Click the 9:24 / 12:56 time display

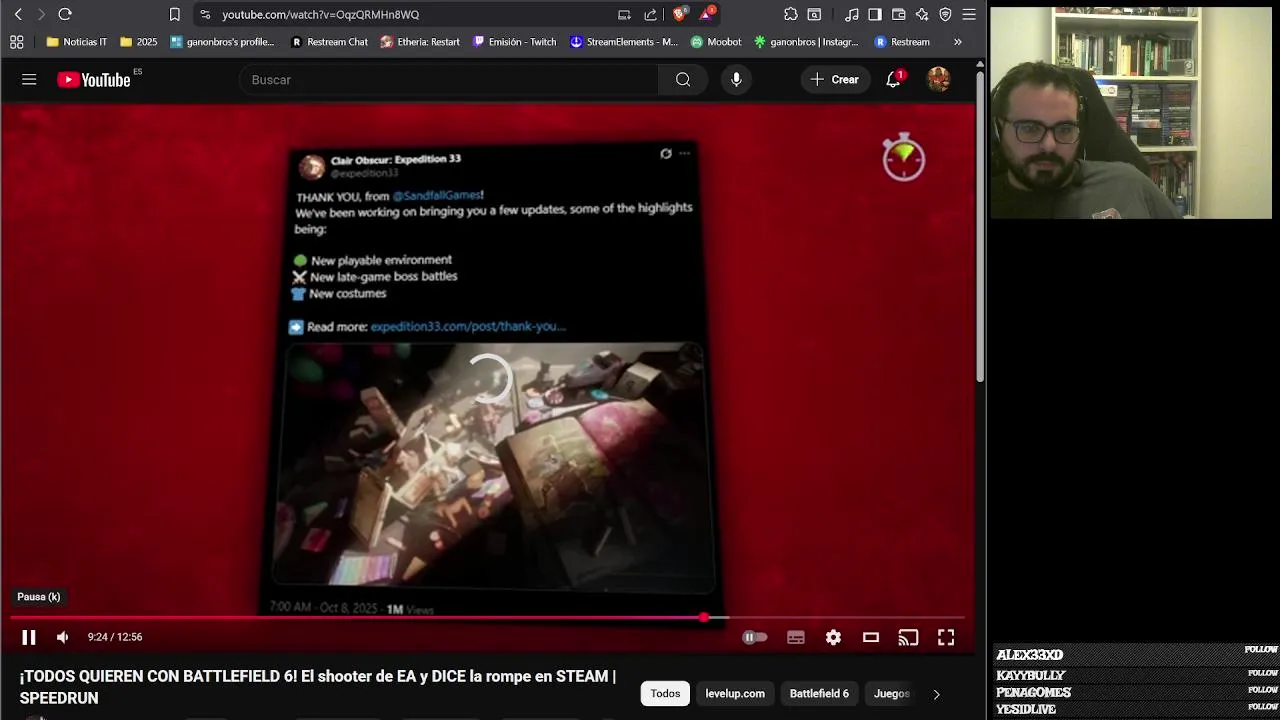(115, 637)
